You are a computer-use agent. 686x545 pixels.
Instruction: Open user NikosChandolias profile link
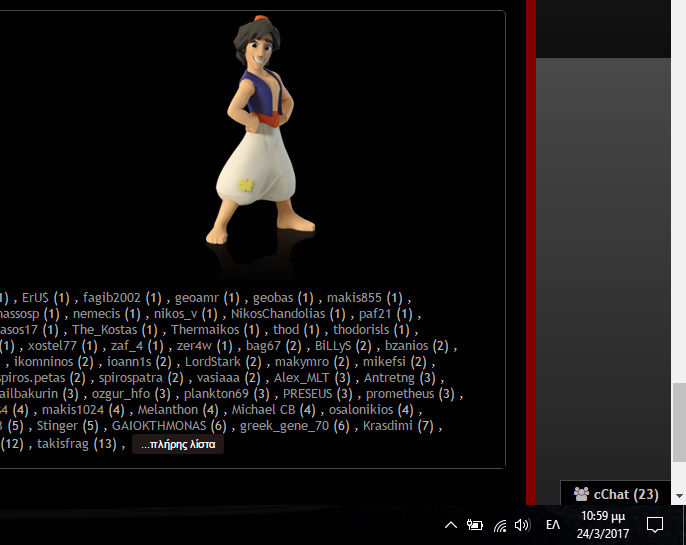278,314
